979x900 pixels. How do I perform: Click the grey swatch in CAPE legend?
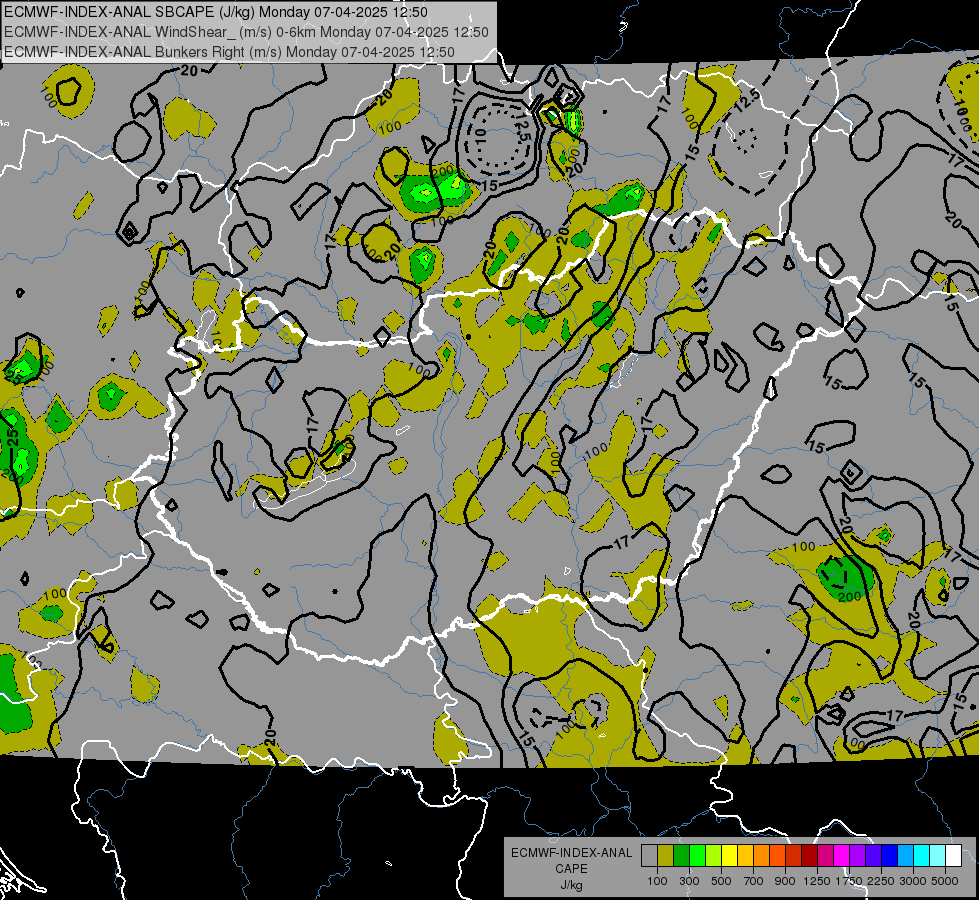(x=649, y=856)
